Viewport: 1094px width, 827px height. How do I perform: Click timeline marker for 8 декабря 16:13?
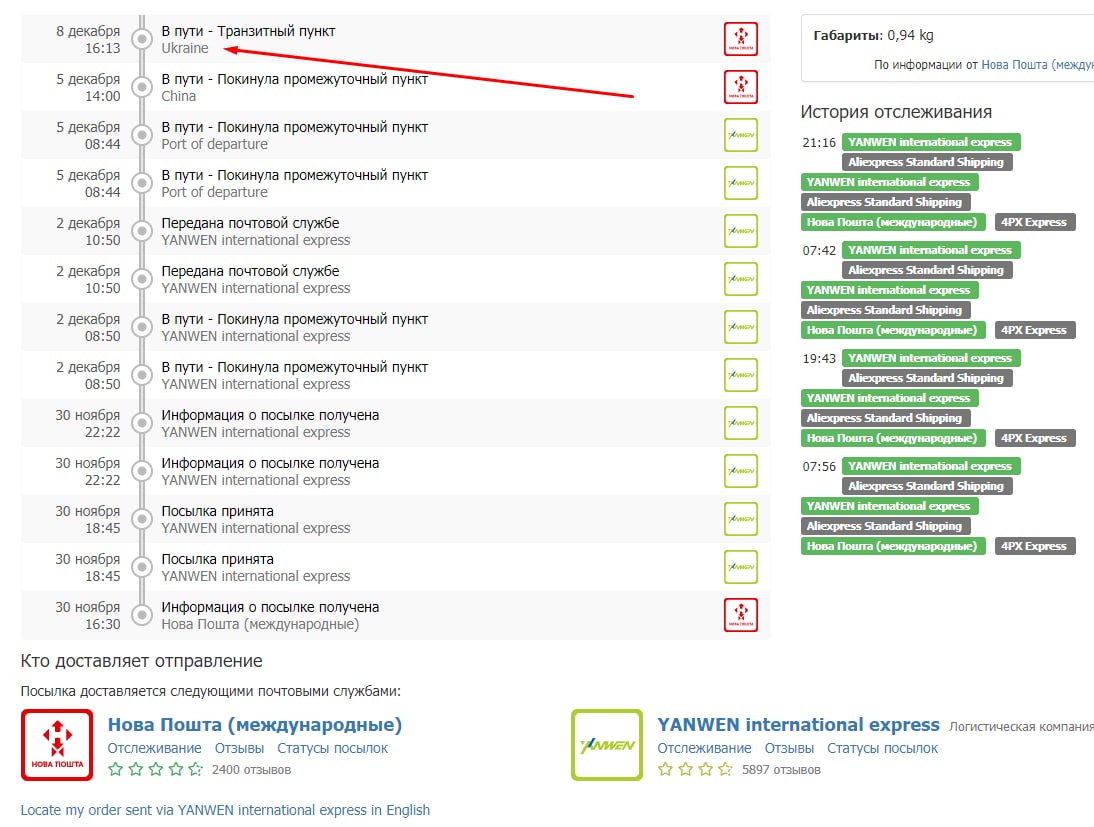142,39
